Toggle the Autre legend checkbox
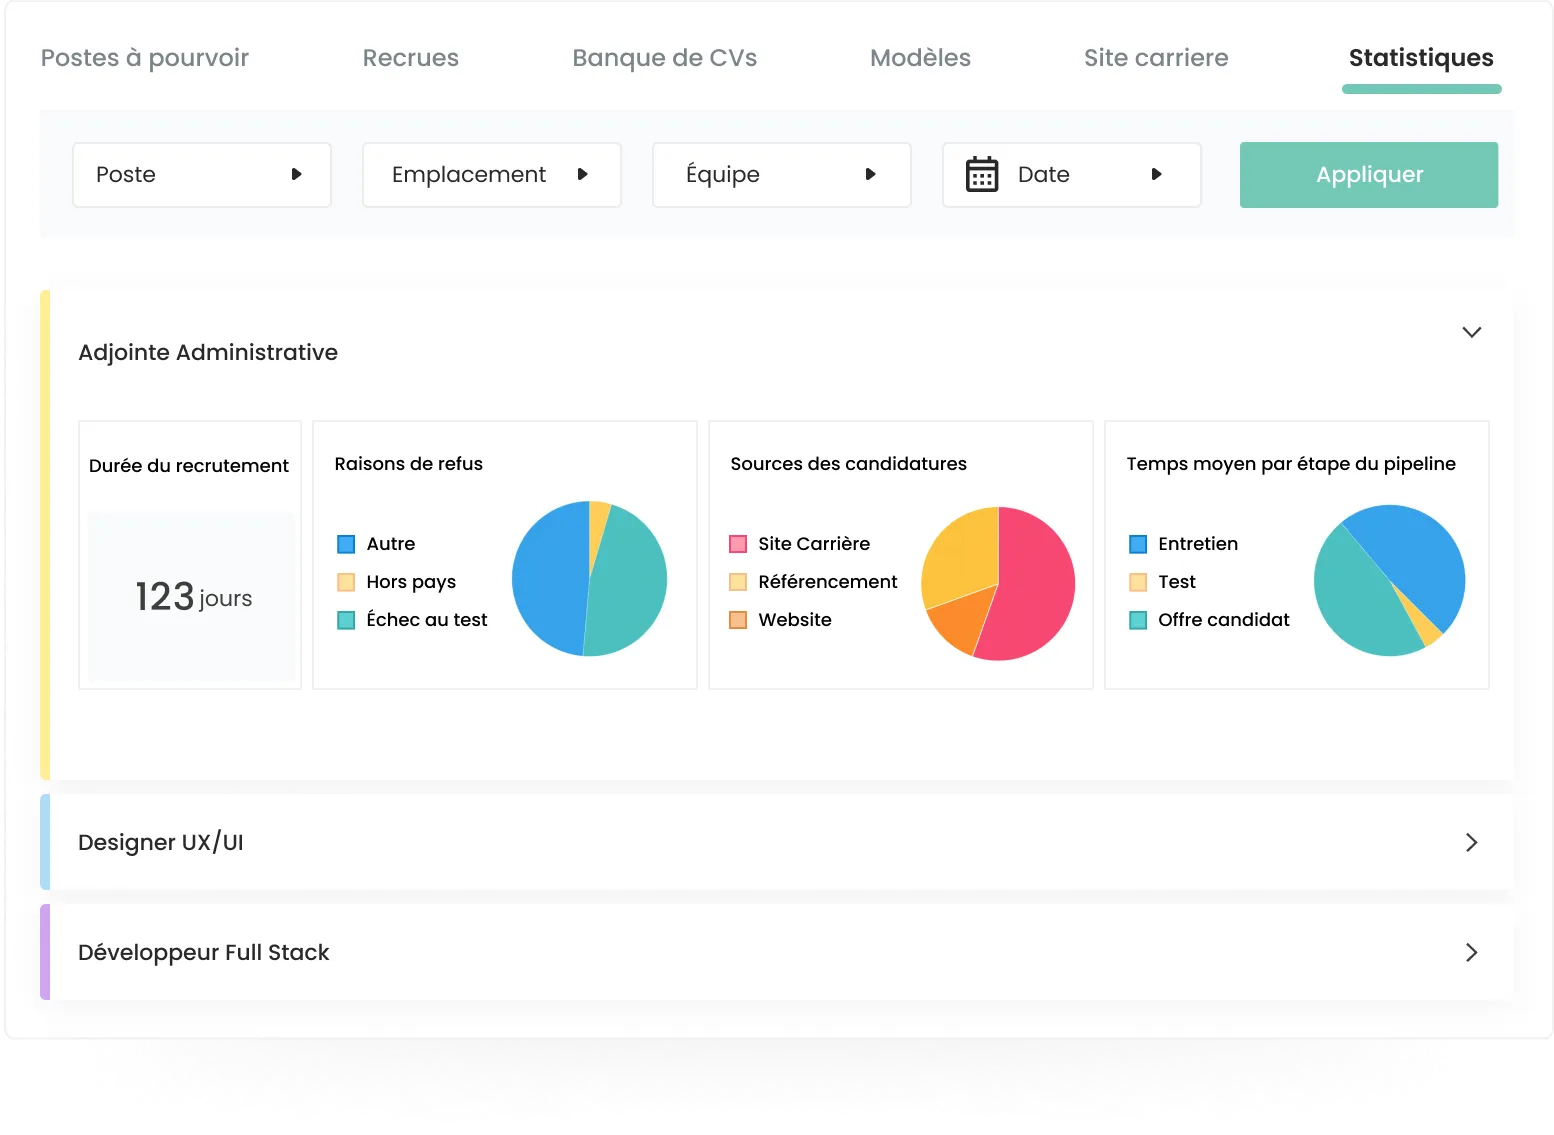The height and width of the screenshot is (1135, 1554). click(346, 544)
